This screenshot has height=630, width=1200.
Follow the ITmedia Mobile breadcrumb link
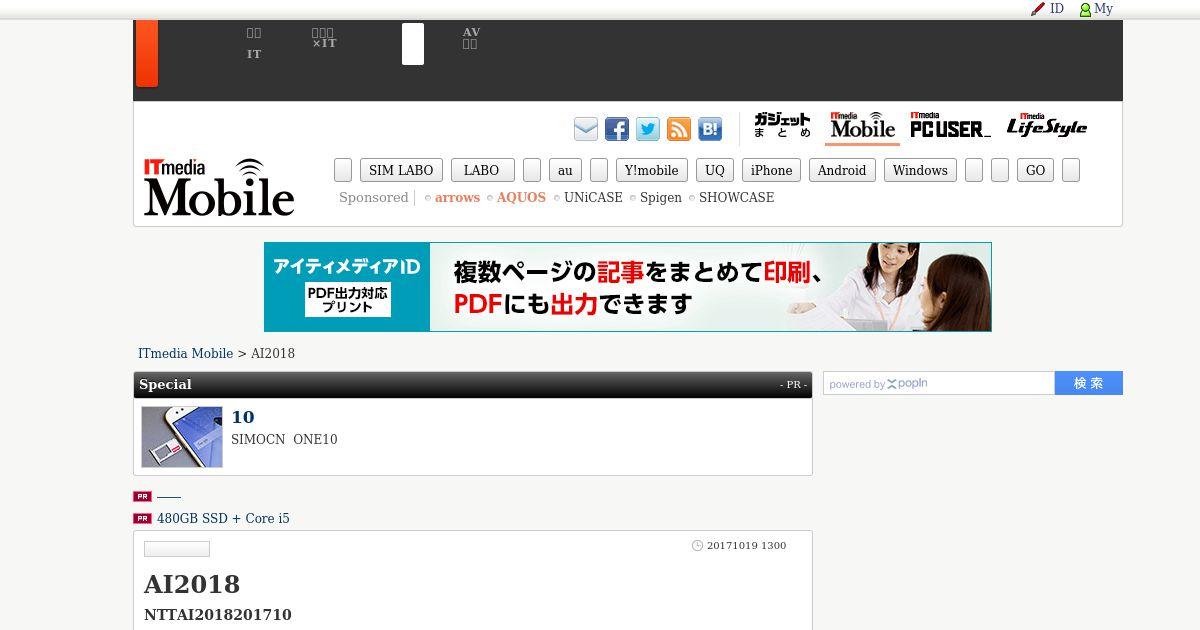pyautogui.click(x=185, y=354)
